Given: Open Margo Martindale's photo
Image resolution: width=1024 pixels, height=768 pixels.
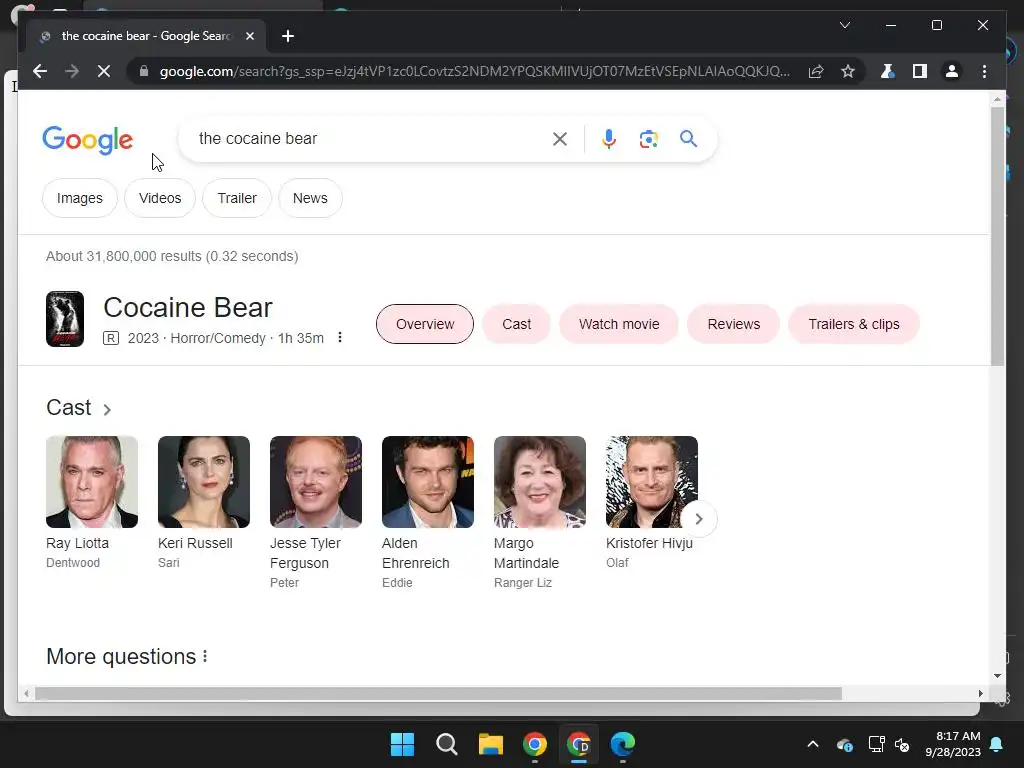Looking at the screenshot, I should pyautogui.click(x=540, y=482).
